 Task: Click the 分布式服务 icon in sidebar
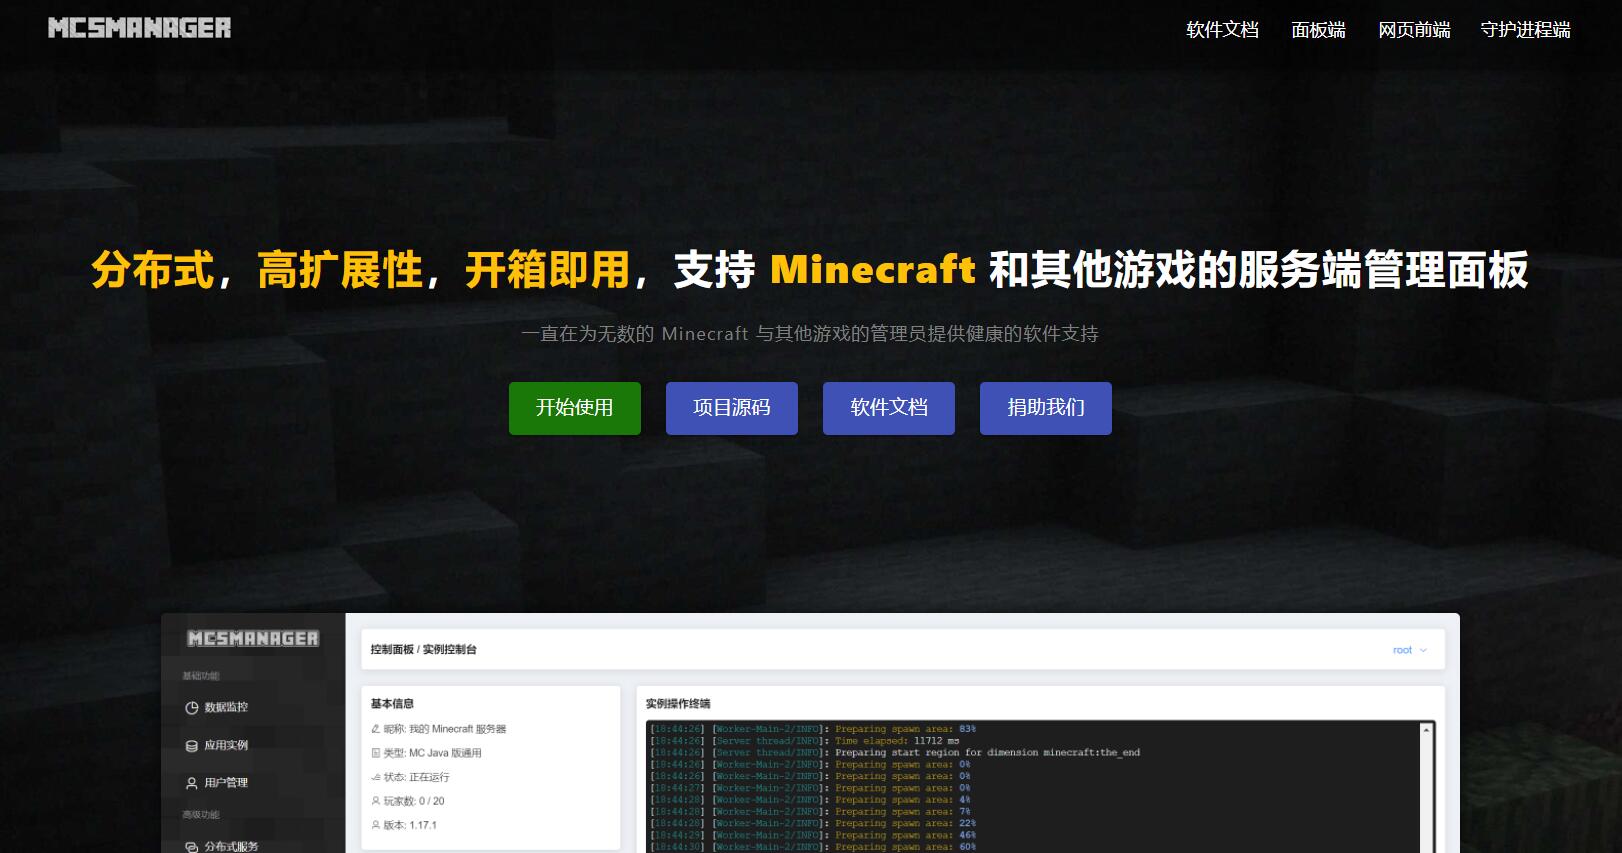click(192, 847)
